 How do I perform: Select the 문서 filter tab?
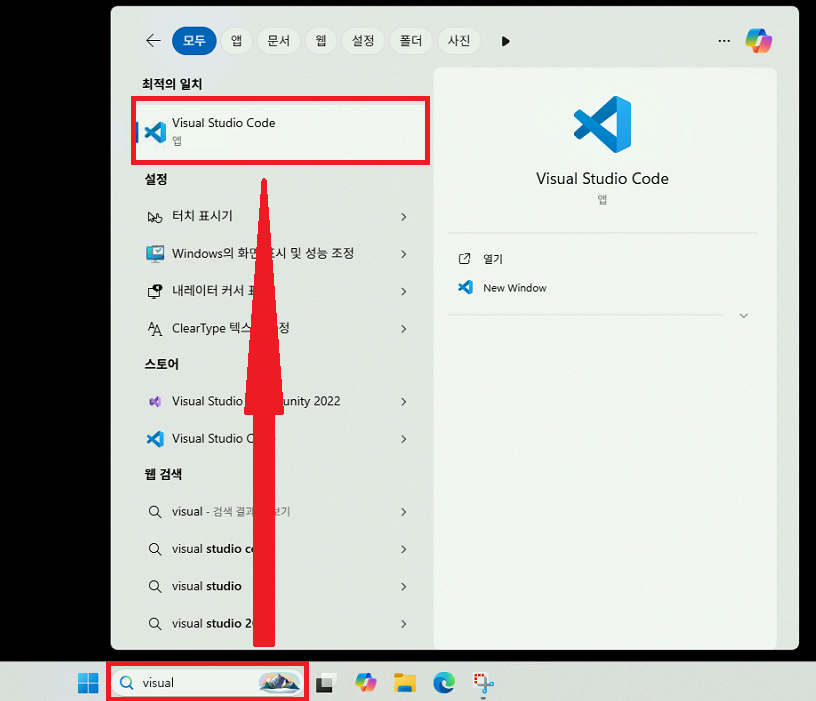[278, 41]
